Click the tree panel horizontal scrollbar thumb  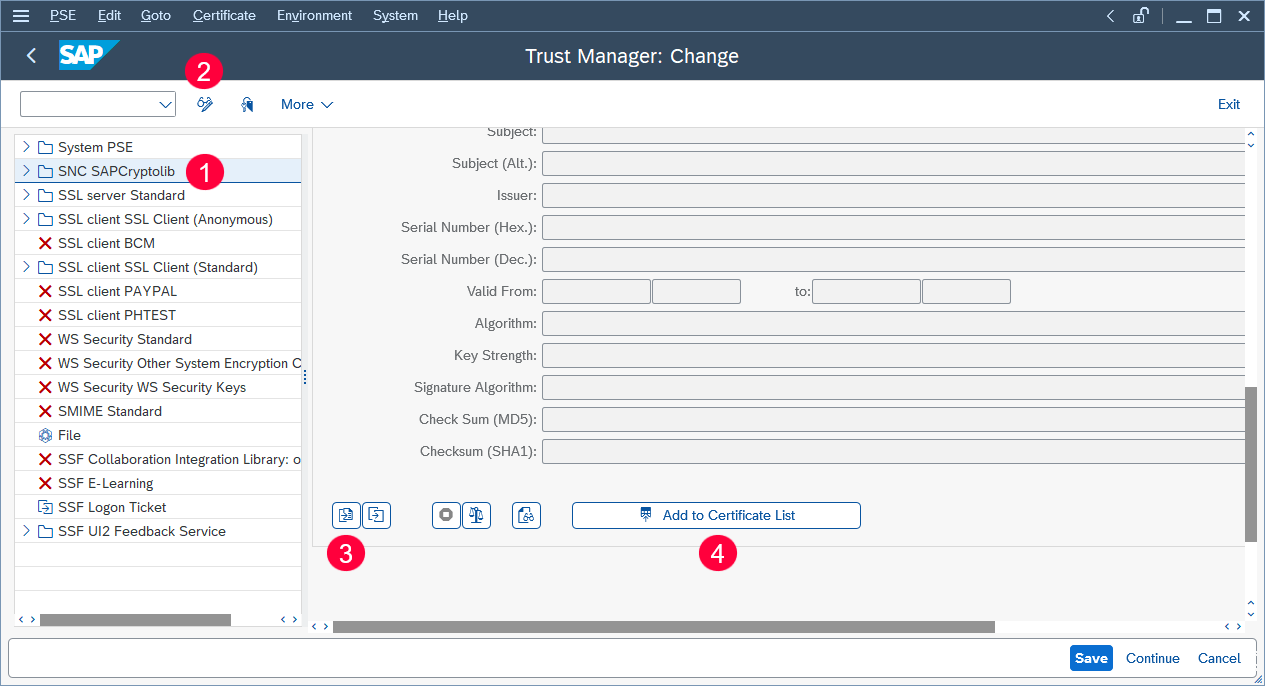pos(135,620)
